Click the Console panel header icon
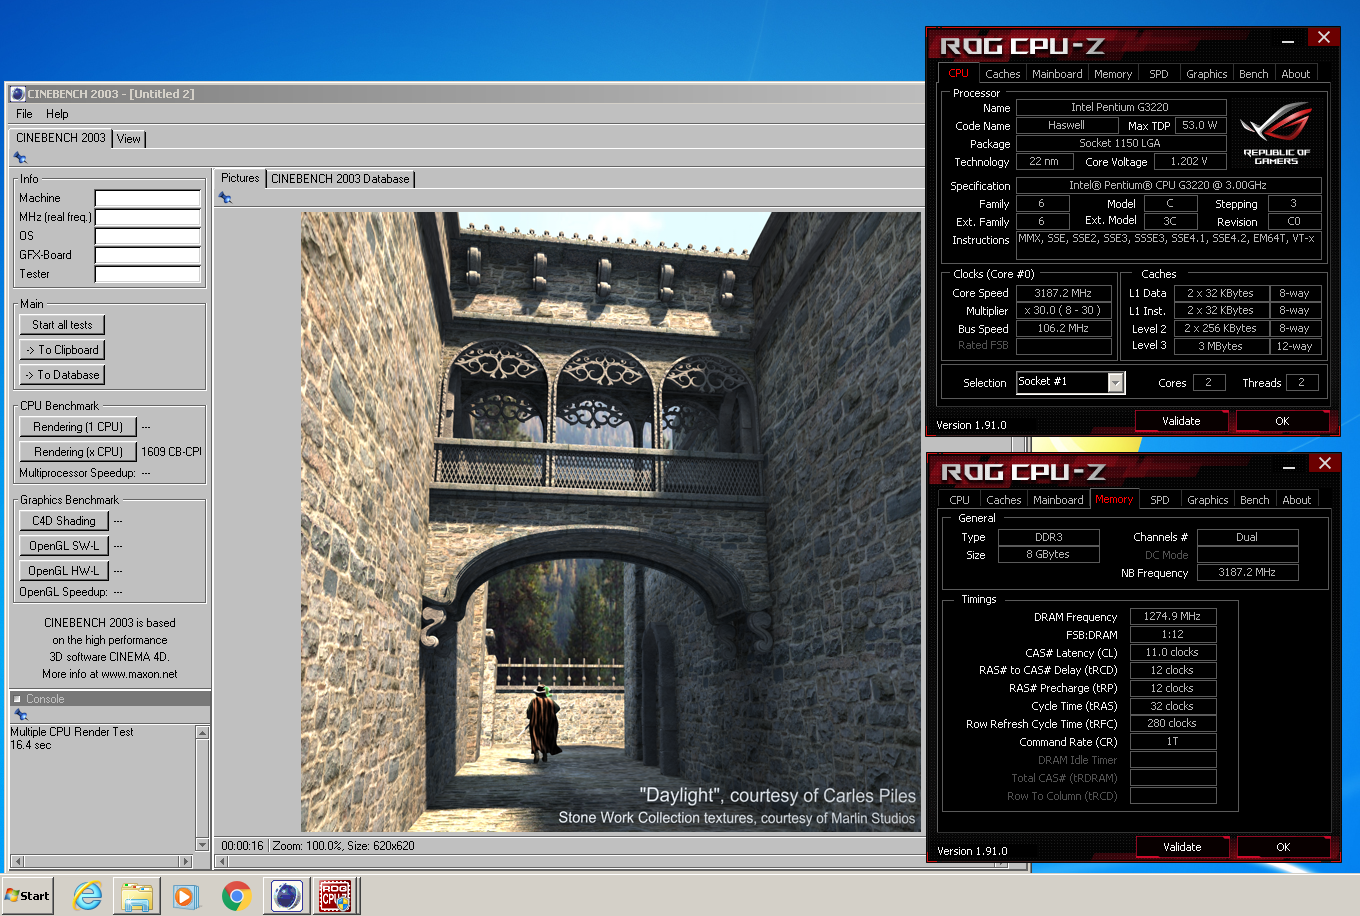1360x916 pixels. [17, 699]
